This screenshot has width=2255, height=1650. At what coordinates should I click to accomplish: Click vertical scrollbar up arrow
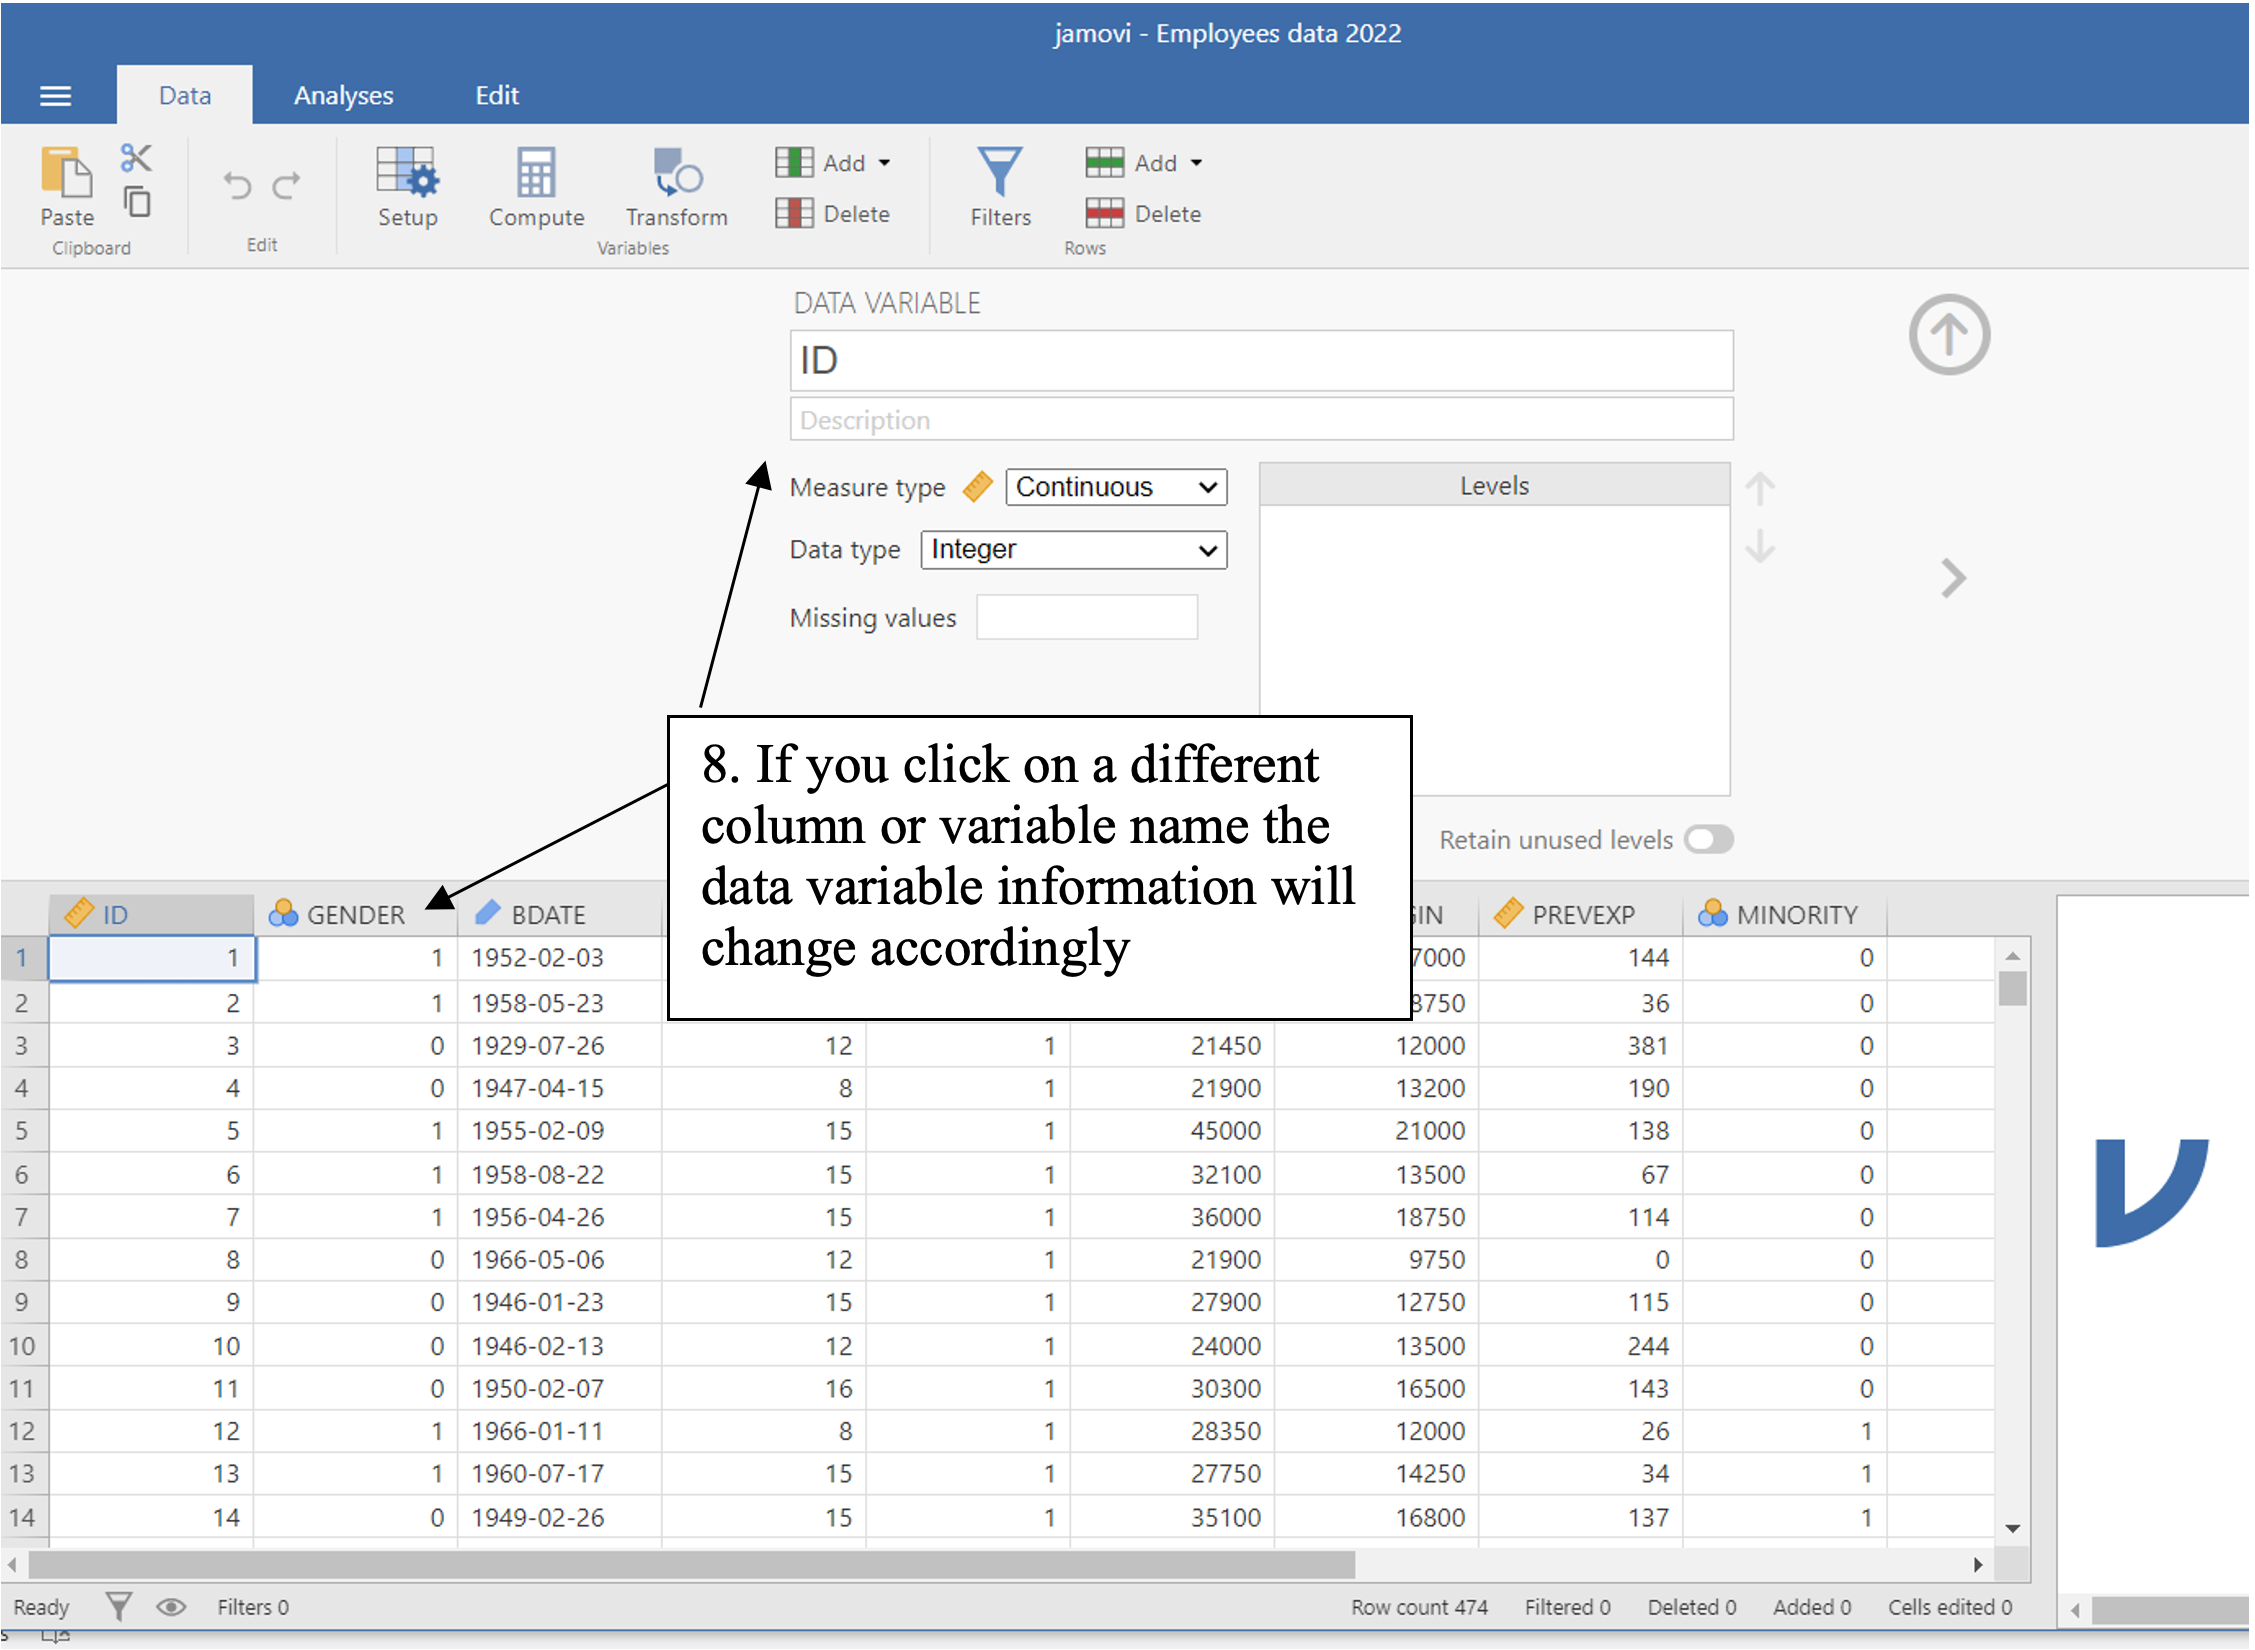[x=2013, y=957]
